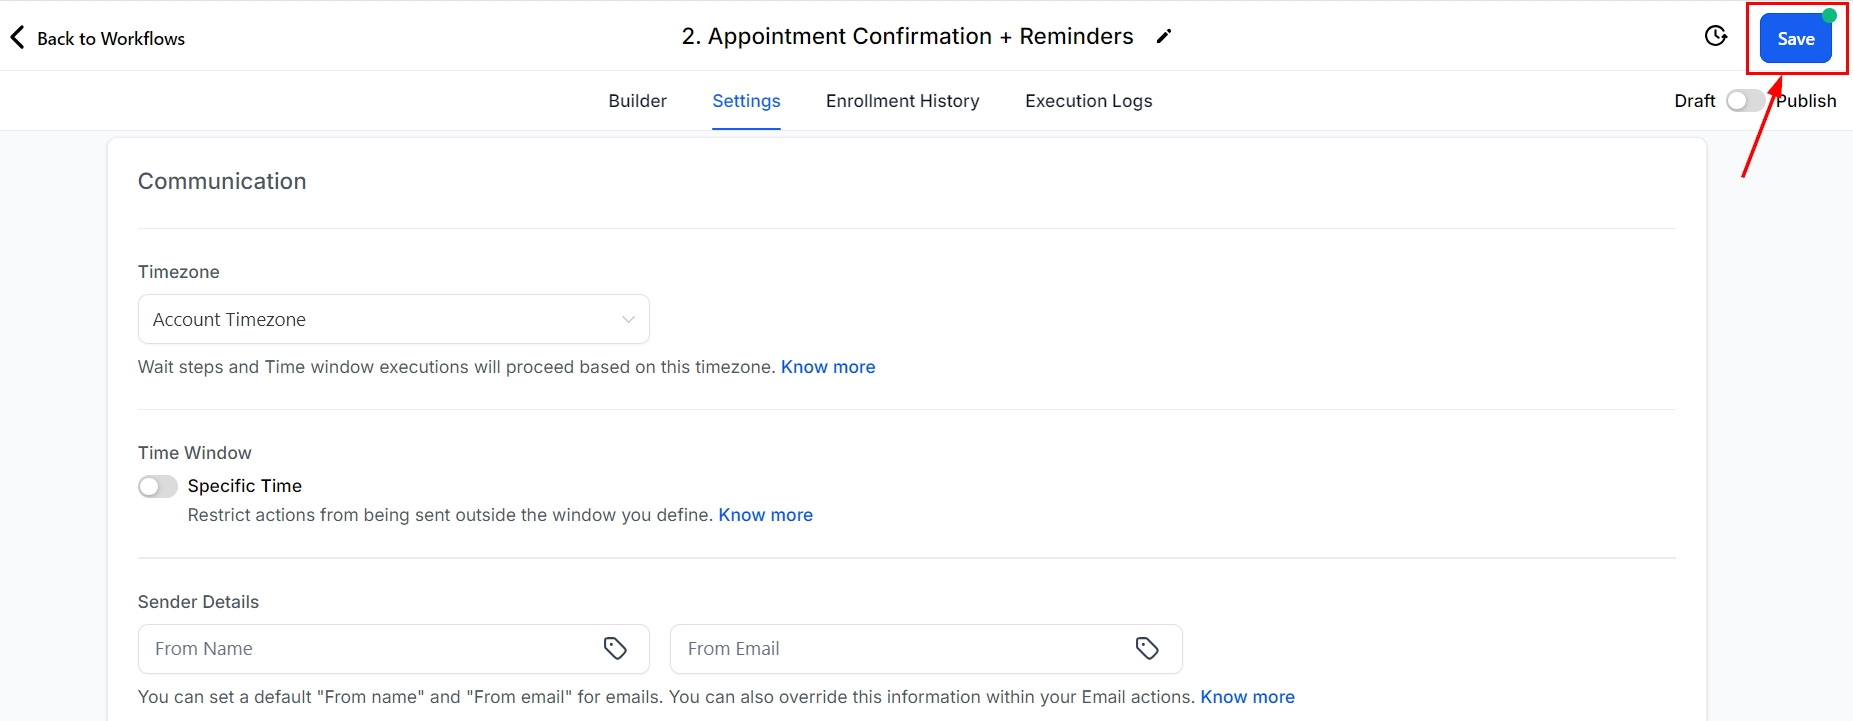Viewport: 1853px width, 721px height.
Task: Open Know more link for Time Window
Action: coord(765,515)
